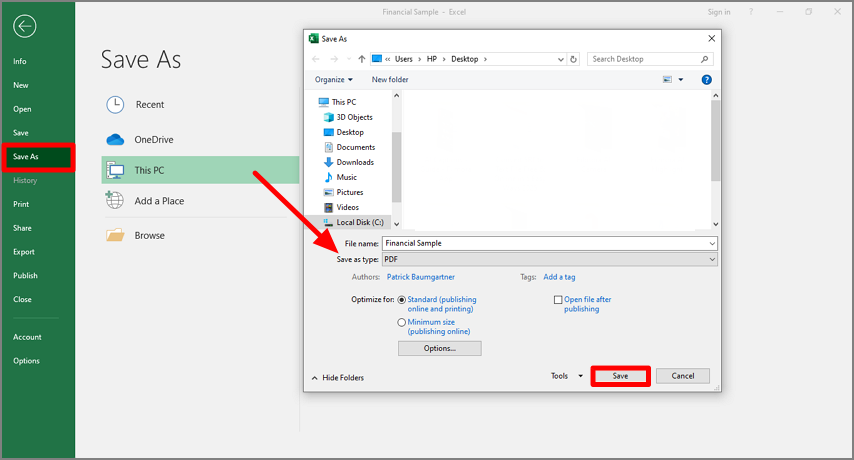Click the Browse folder icon
Image resolution: width=854 pixels, height=460 pixels.
click(x=115, y=235)
